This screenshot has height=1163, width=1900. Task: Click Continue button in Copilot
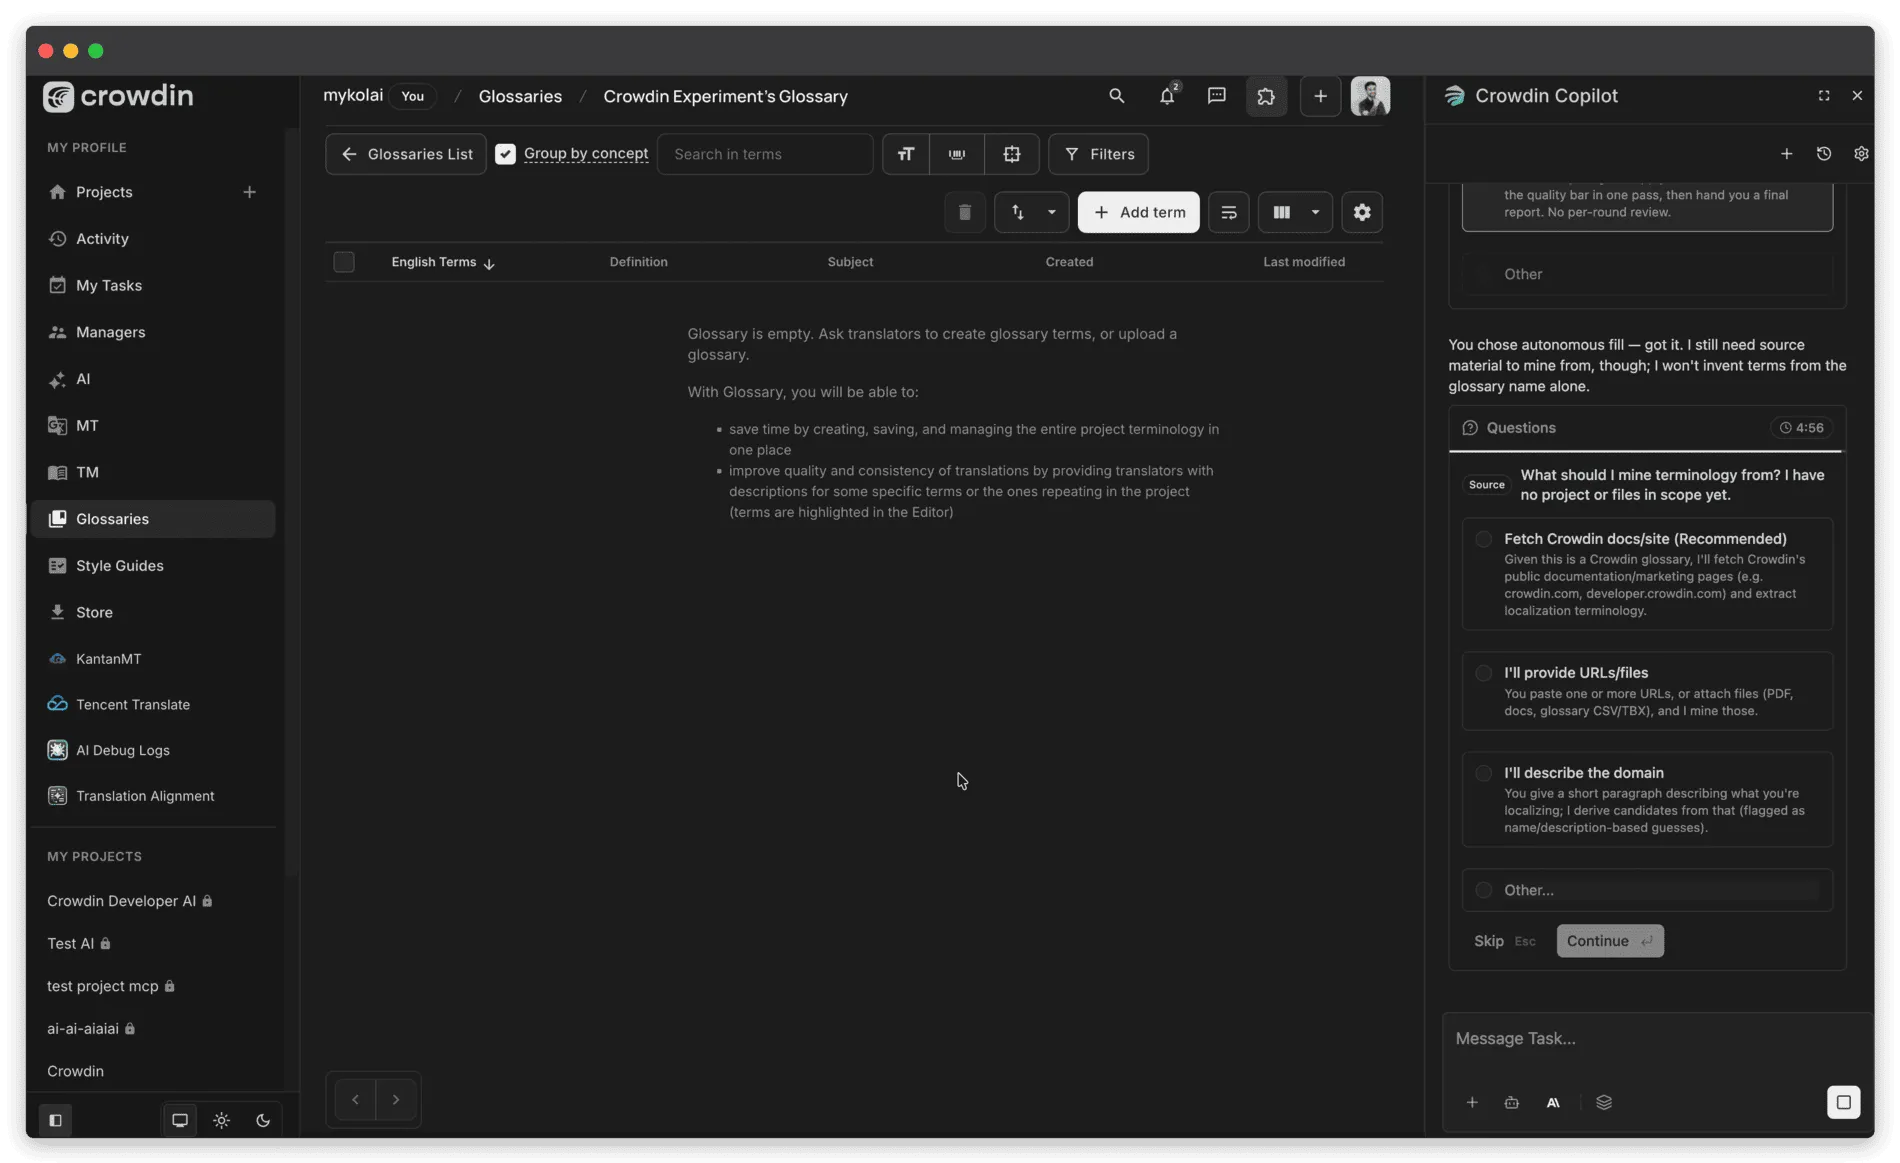tap(1609, 941)
